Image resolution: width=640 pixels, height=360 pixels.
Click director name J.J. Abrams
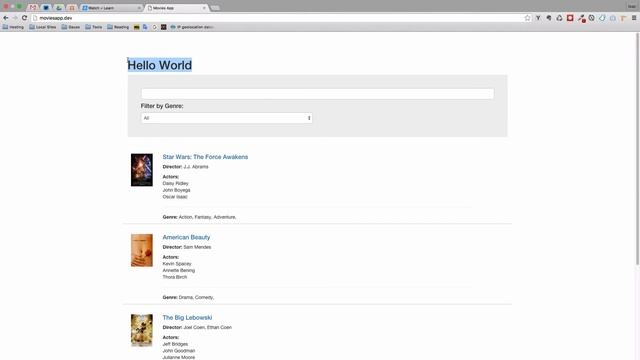[x=196, y=167]
